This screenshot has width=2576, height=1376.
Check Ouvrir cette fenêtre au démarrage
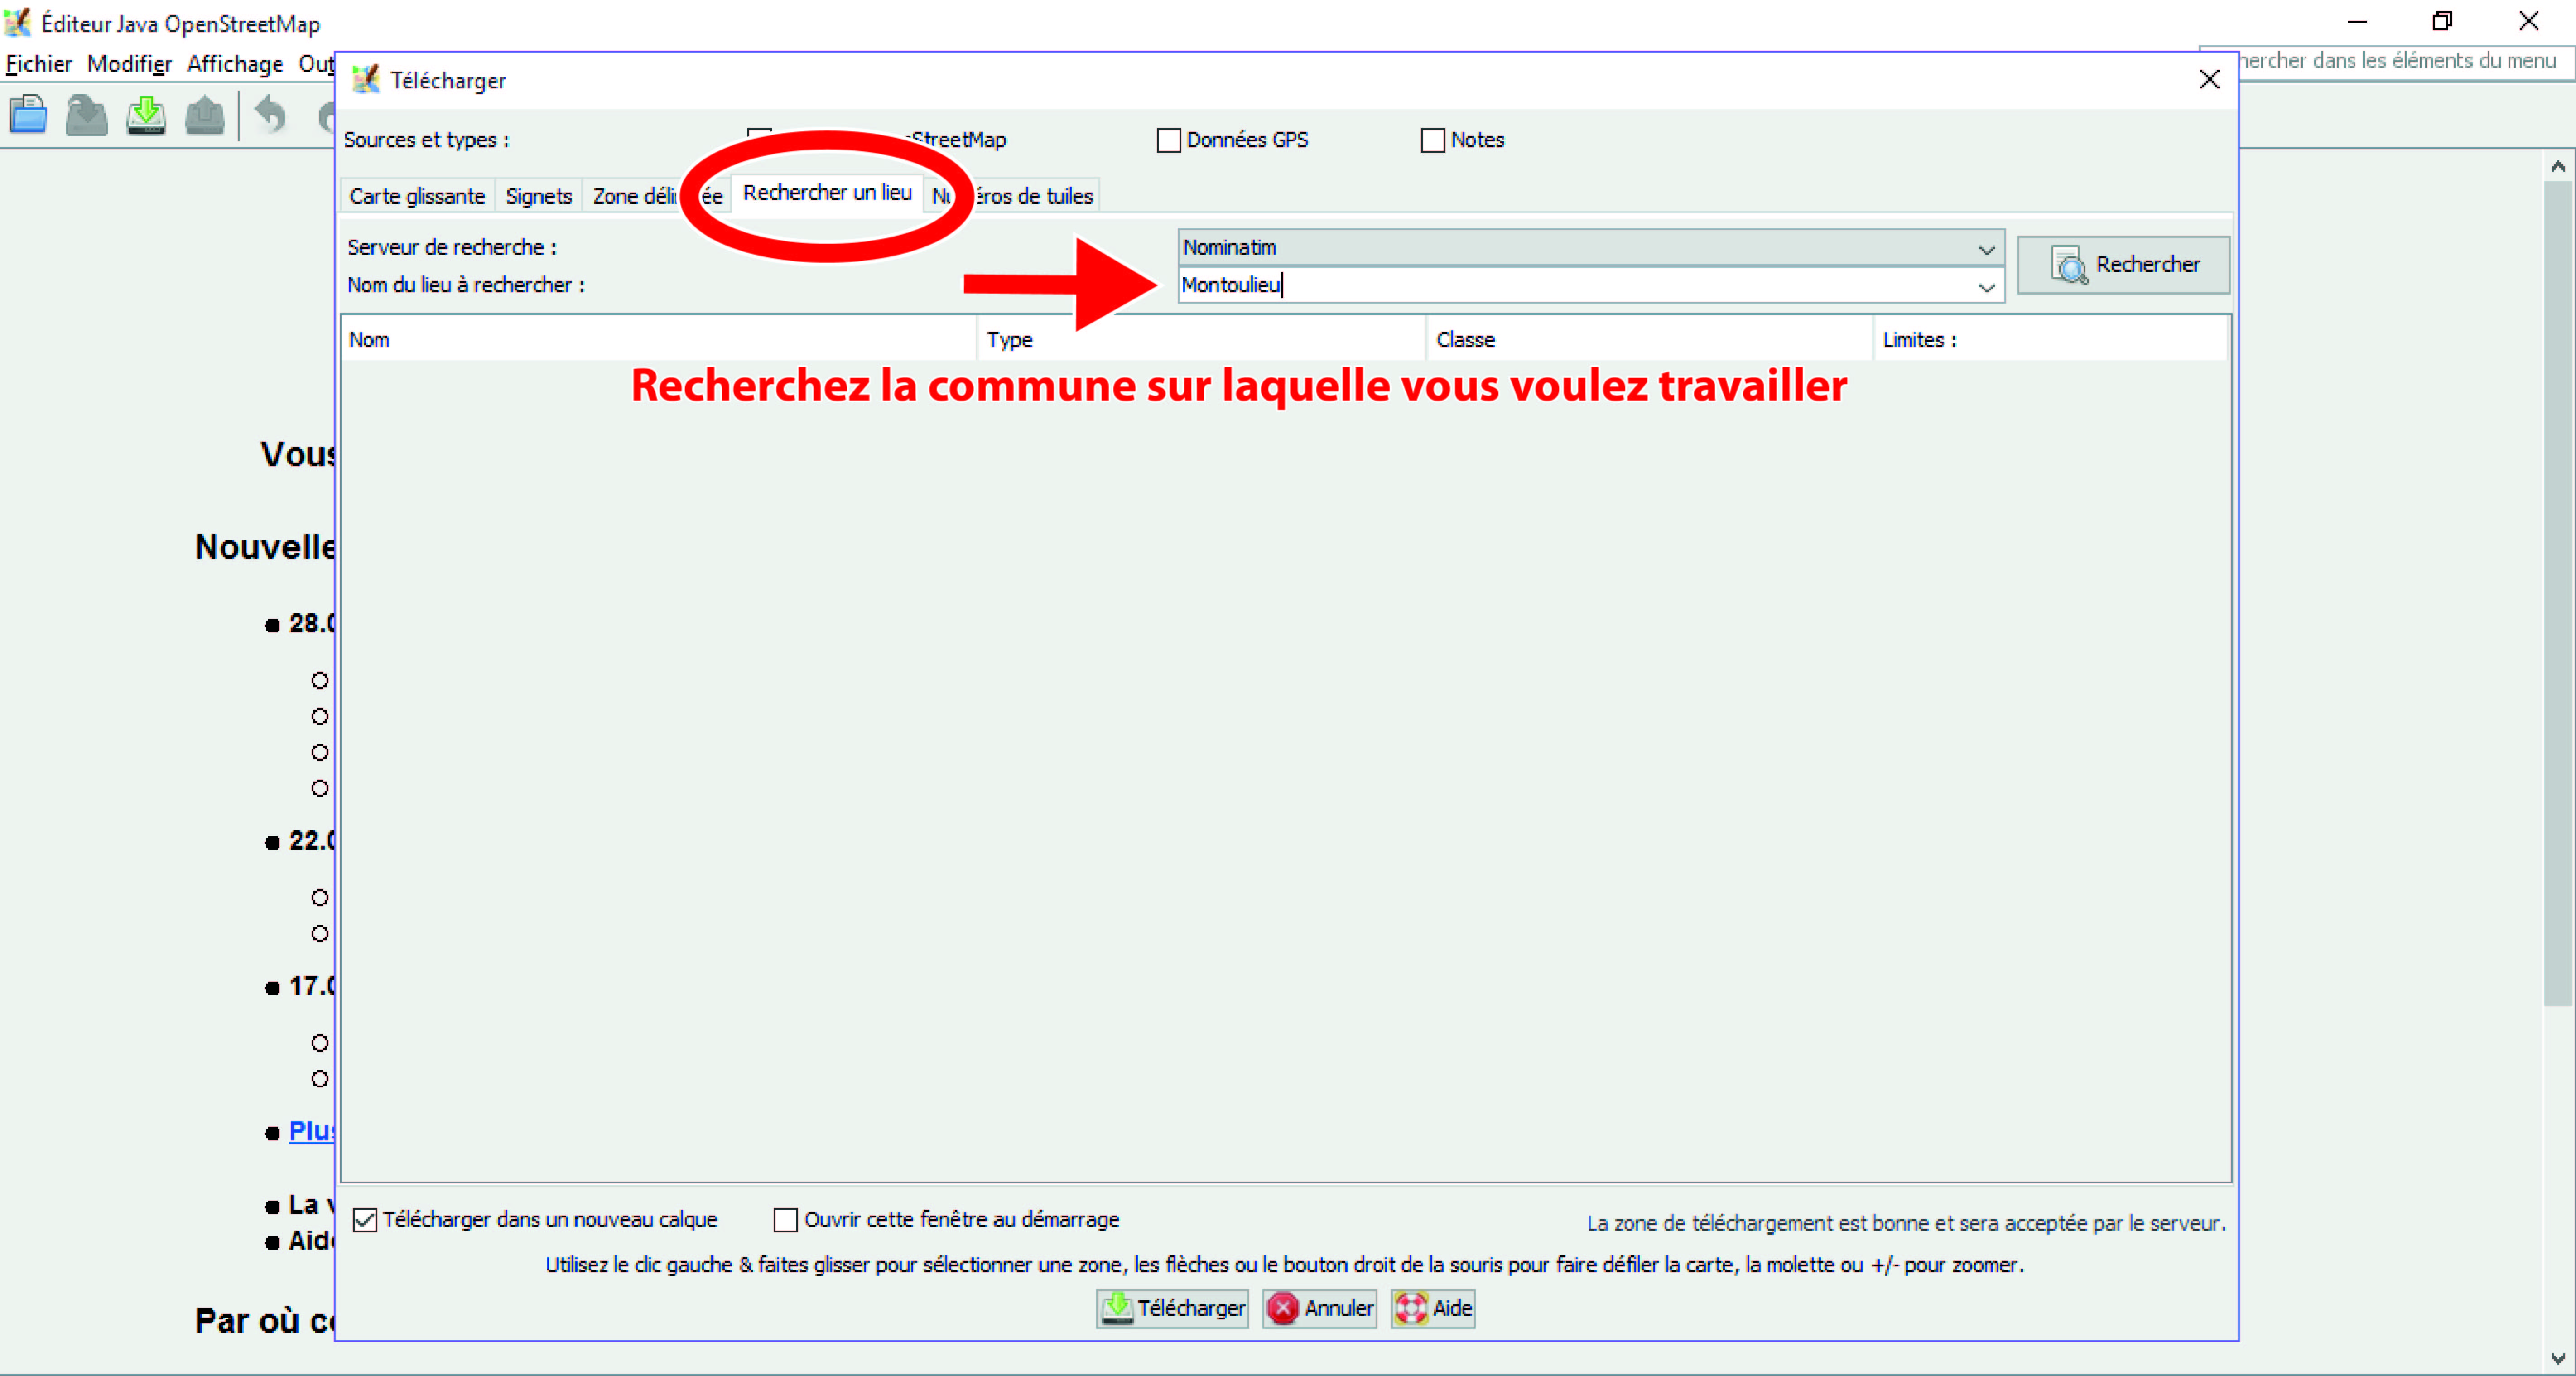786,1220
